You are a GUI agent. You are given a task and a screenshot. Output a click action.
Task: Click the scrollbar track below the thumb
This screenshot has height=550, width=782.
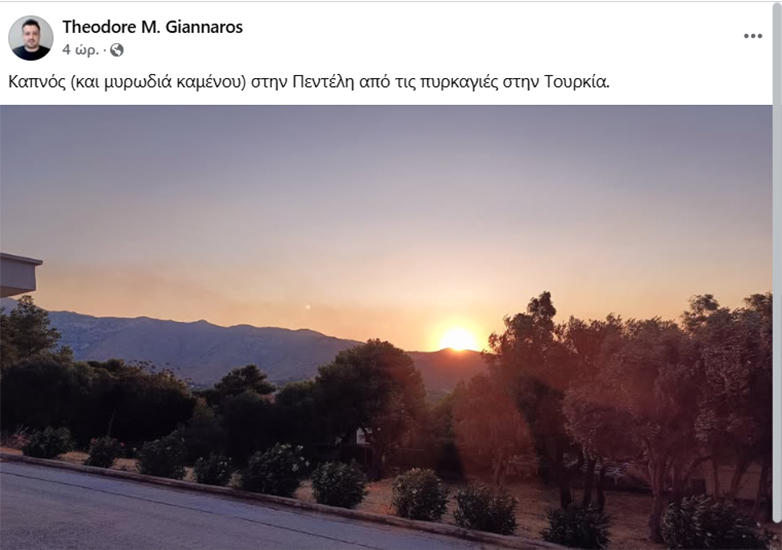(777, 534)
